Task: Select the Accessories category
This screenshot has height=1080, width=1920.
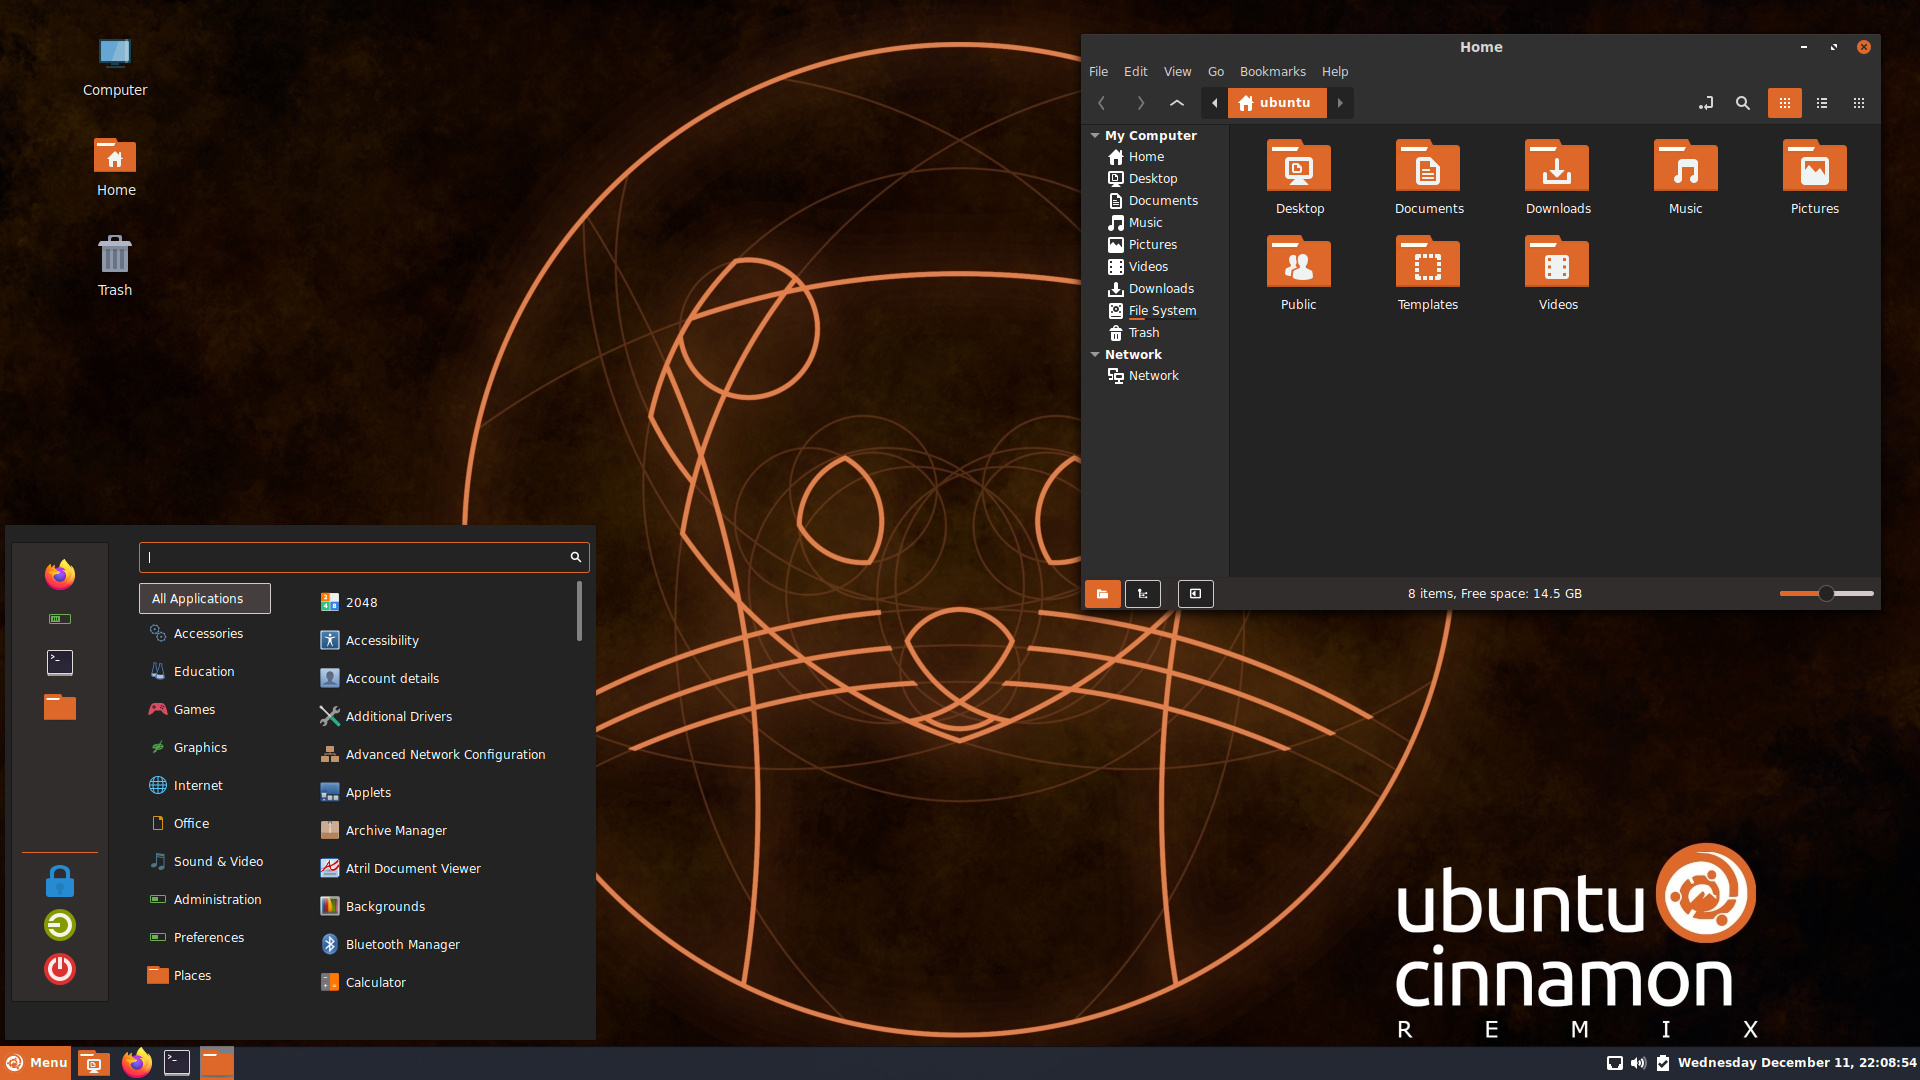Action: 205,634
